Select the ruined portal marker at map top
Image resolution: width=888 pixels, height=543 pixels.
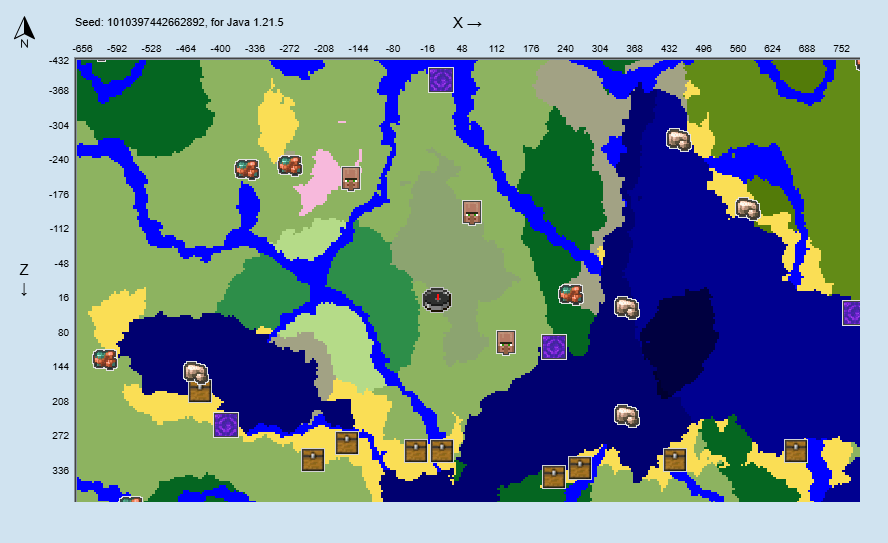point(441,79)
